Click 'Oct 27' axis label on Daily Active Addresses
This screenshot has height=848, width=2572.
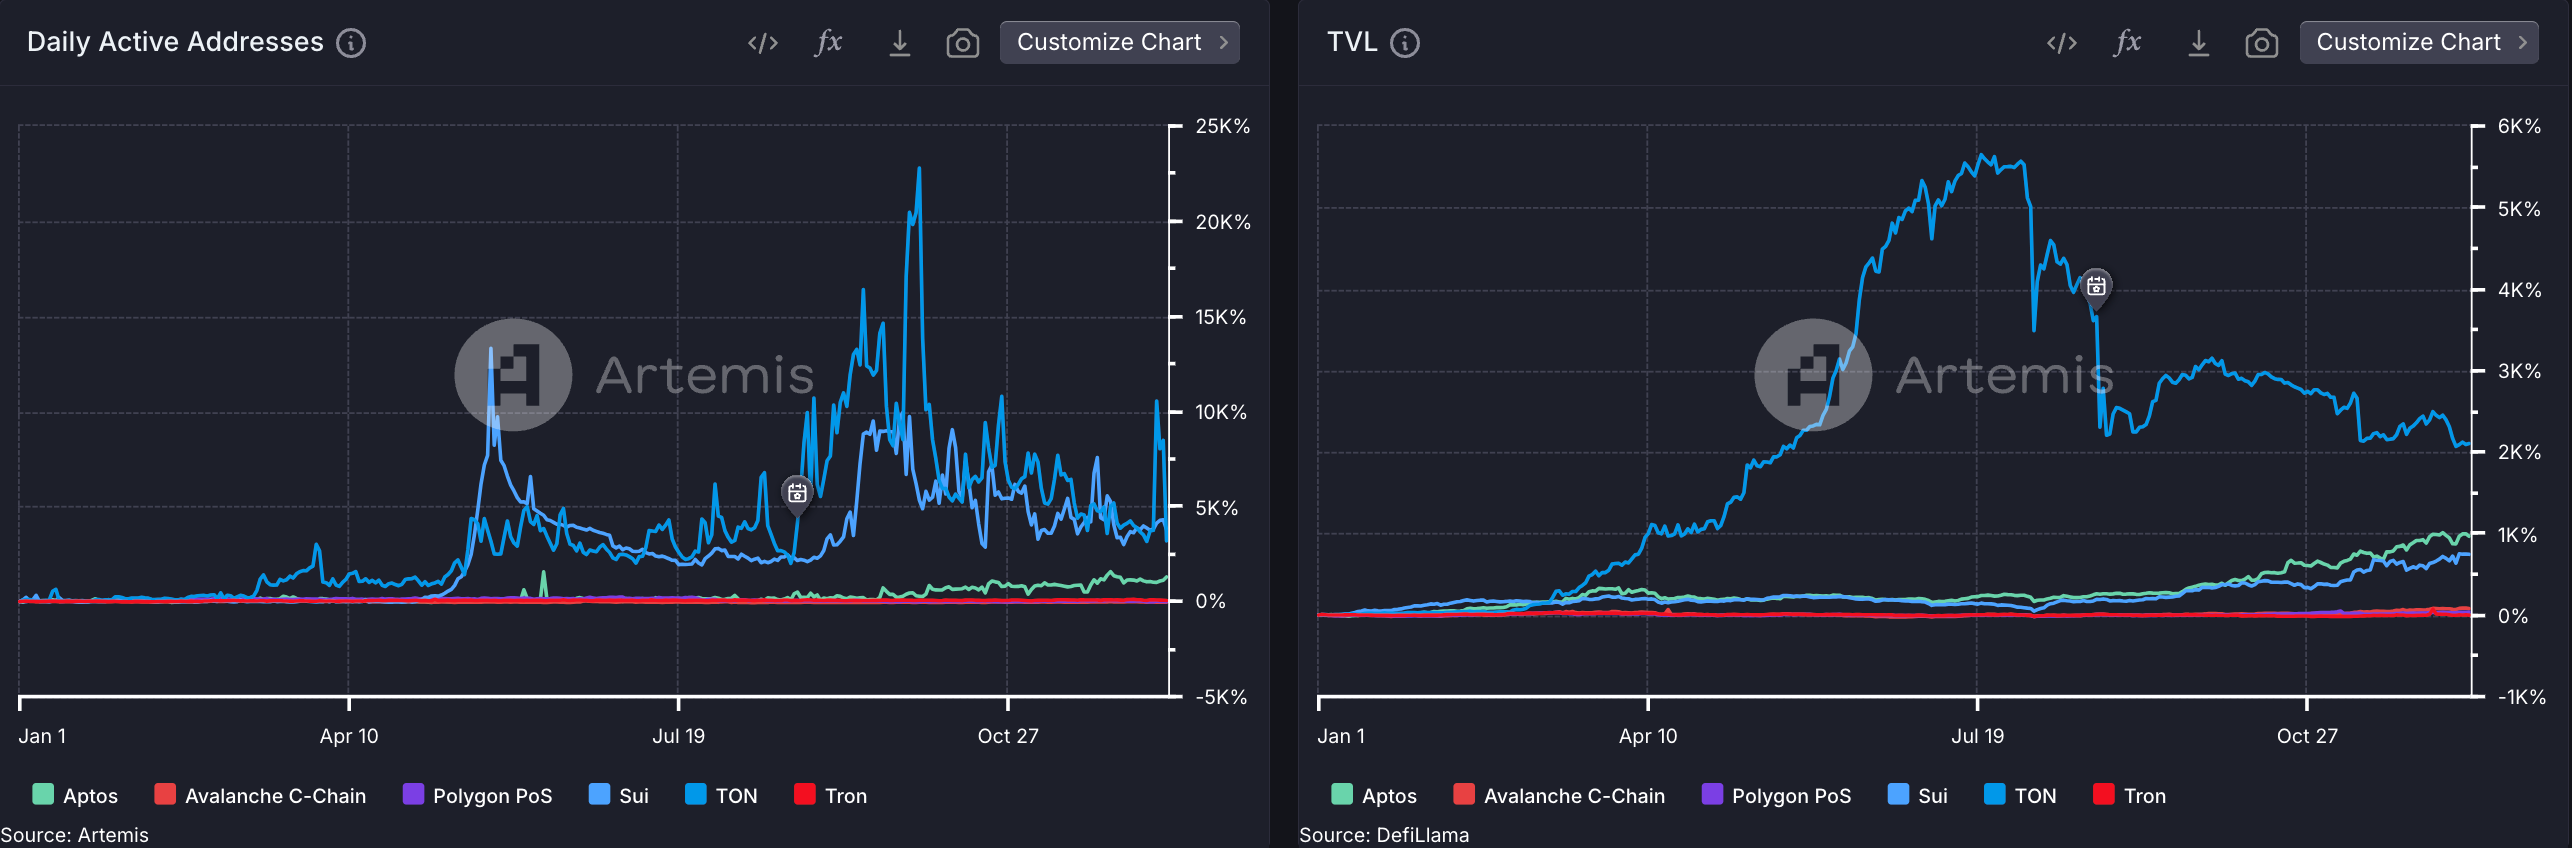1008,736
